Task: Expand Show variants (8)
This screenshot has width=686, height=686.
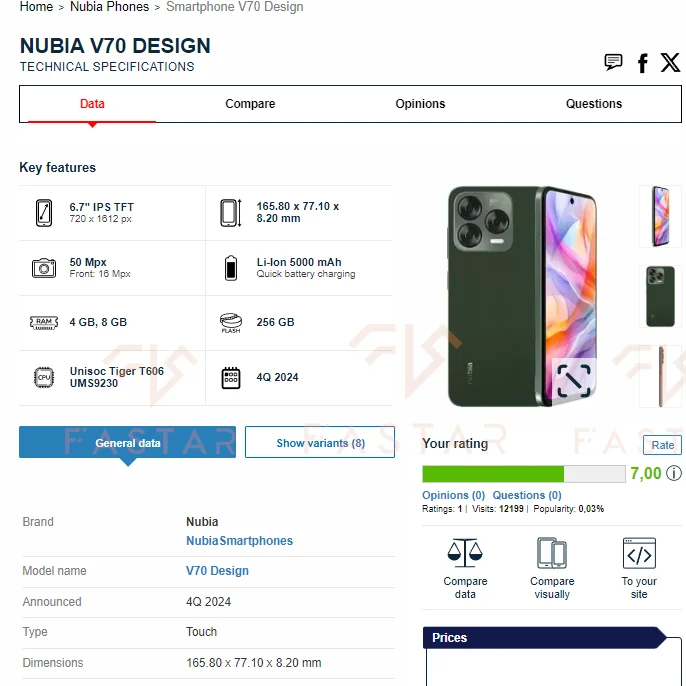Action: [x=320, y=442]
